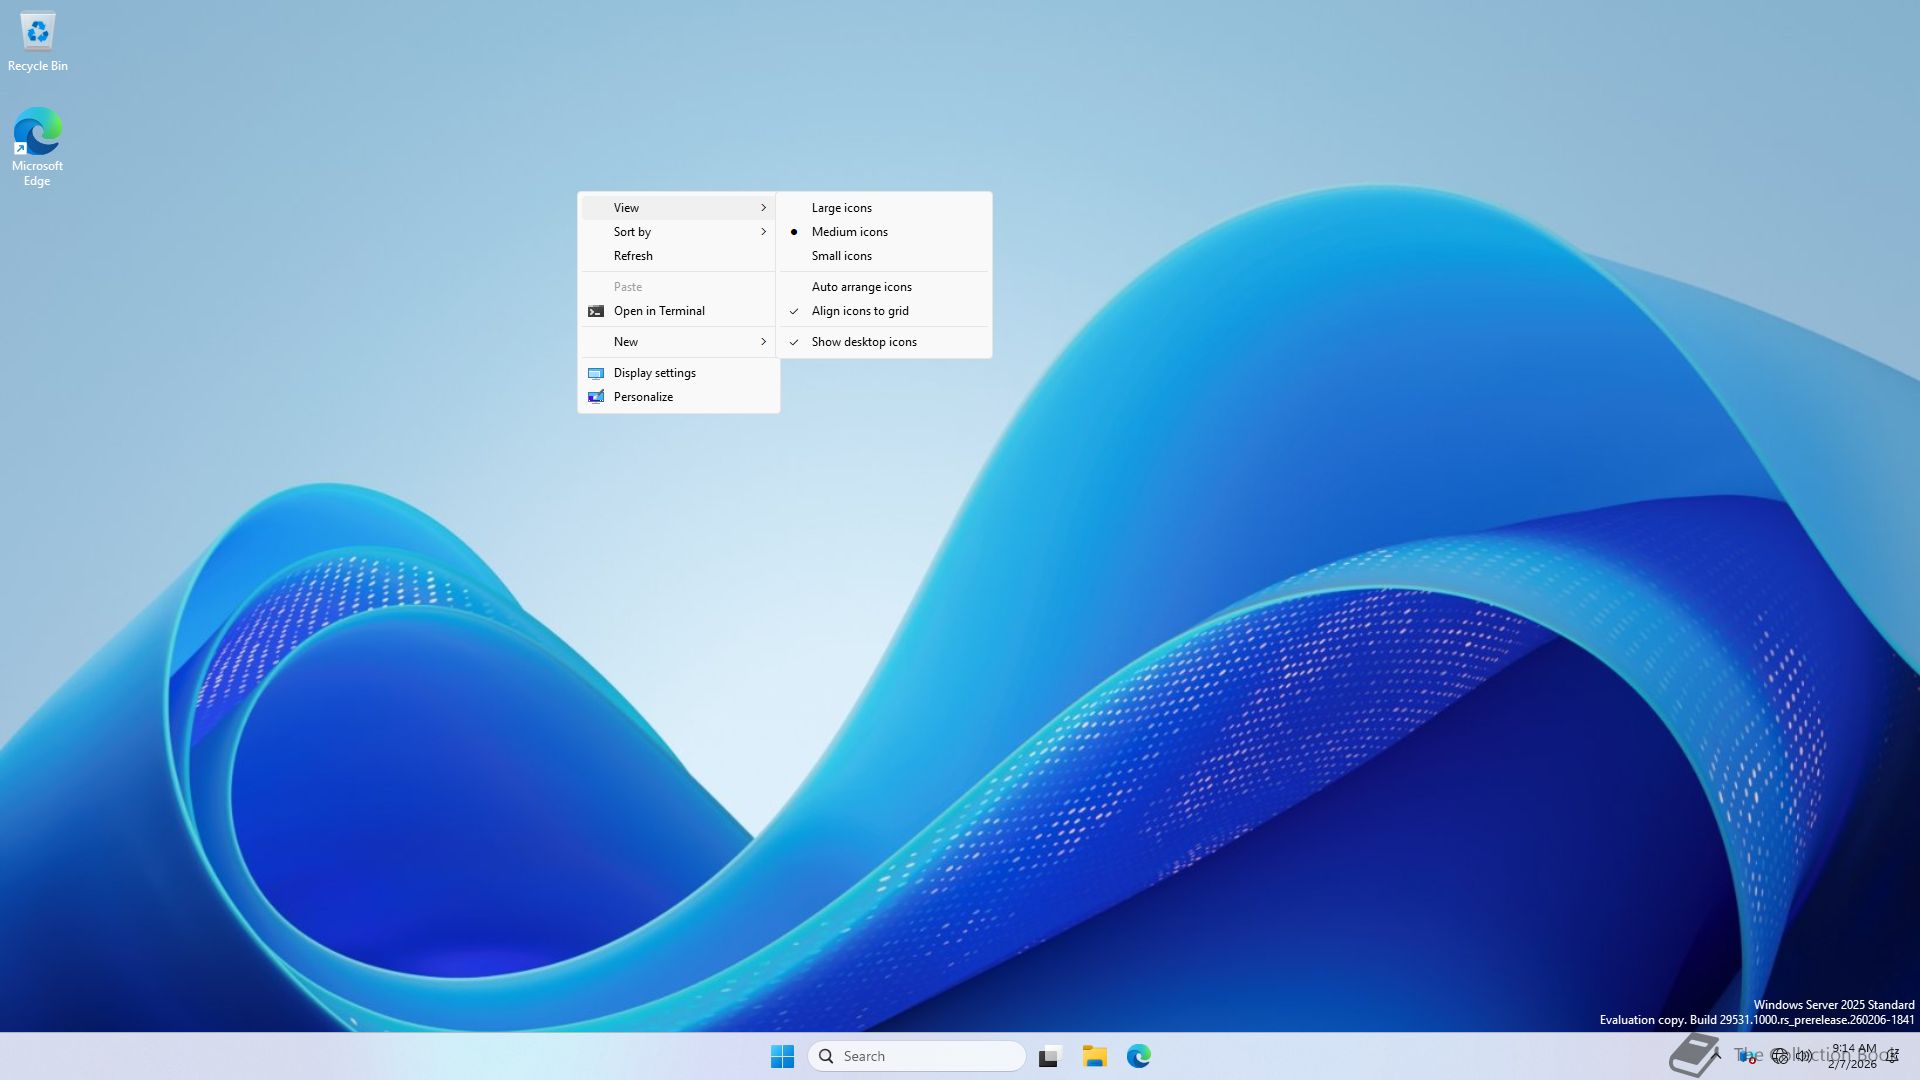The height and width of the screenshot is (1080, 1920).
Task: Choose the Small icons view option
Action: pyautogui.click(x=841, y=256)
